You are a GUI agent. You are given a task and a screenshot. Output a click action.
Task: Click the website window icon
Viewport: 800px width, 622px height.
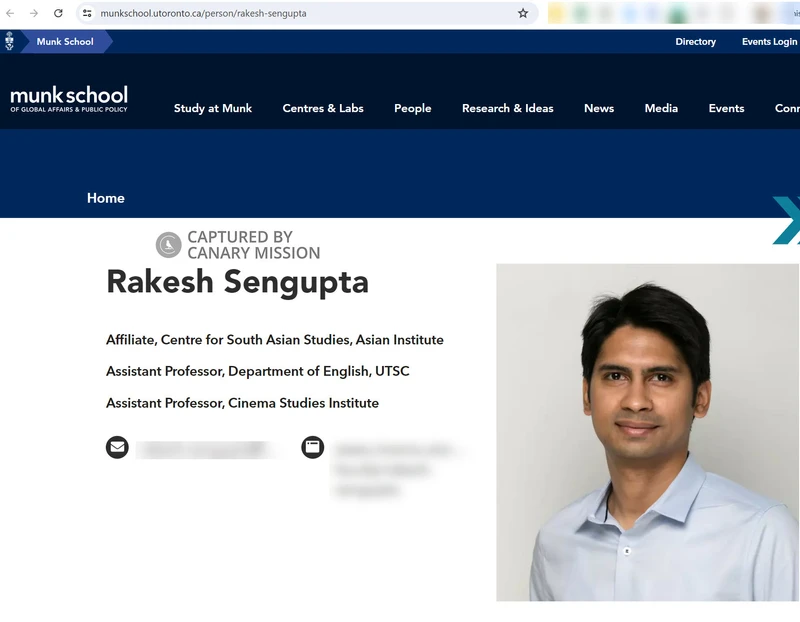click(313, 447)
